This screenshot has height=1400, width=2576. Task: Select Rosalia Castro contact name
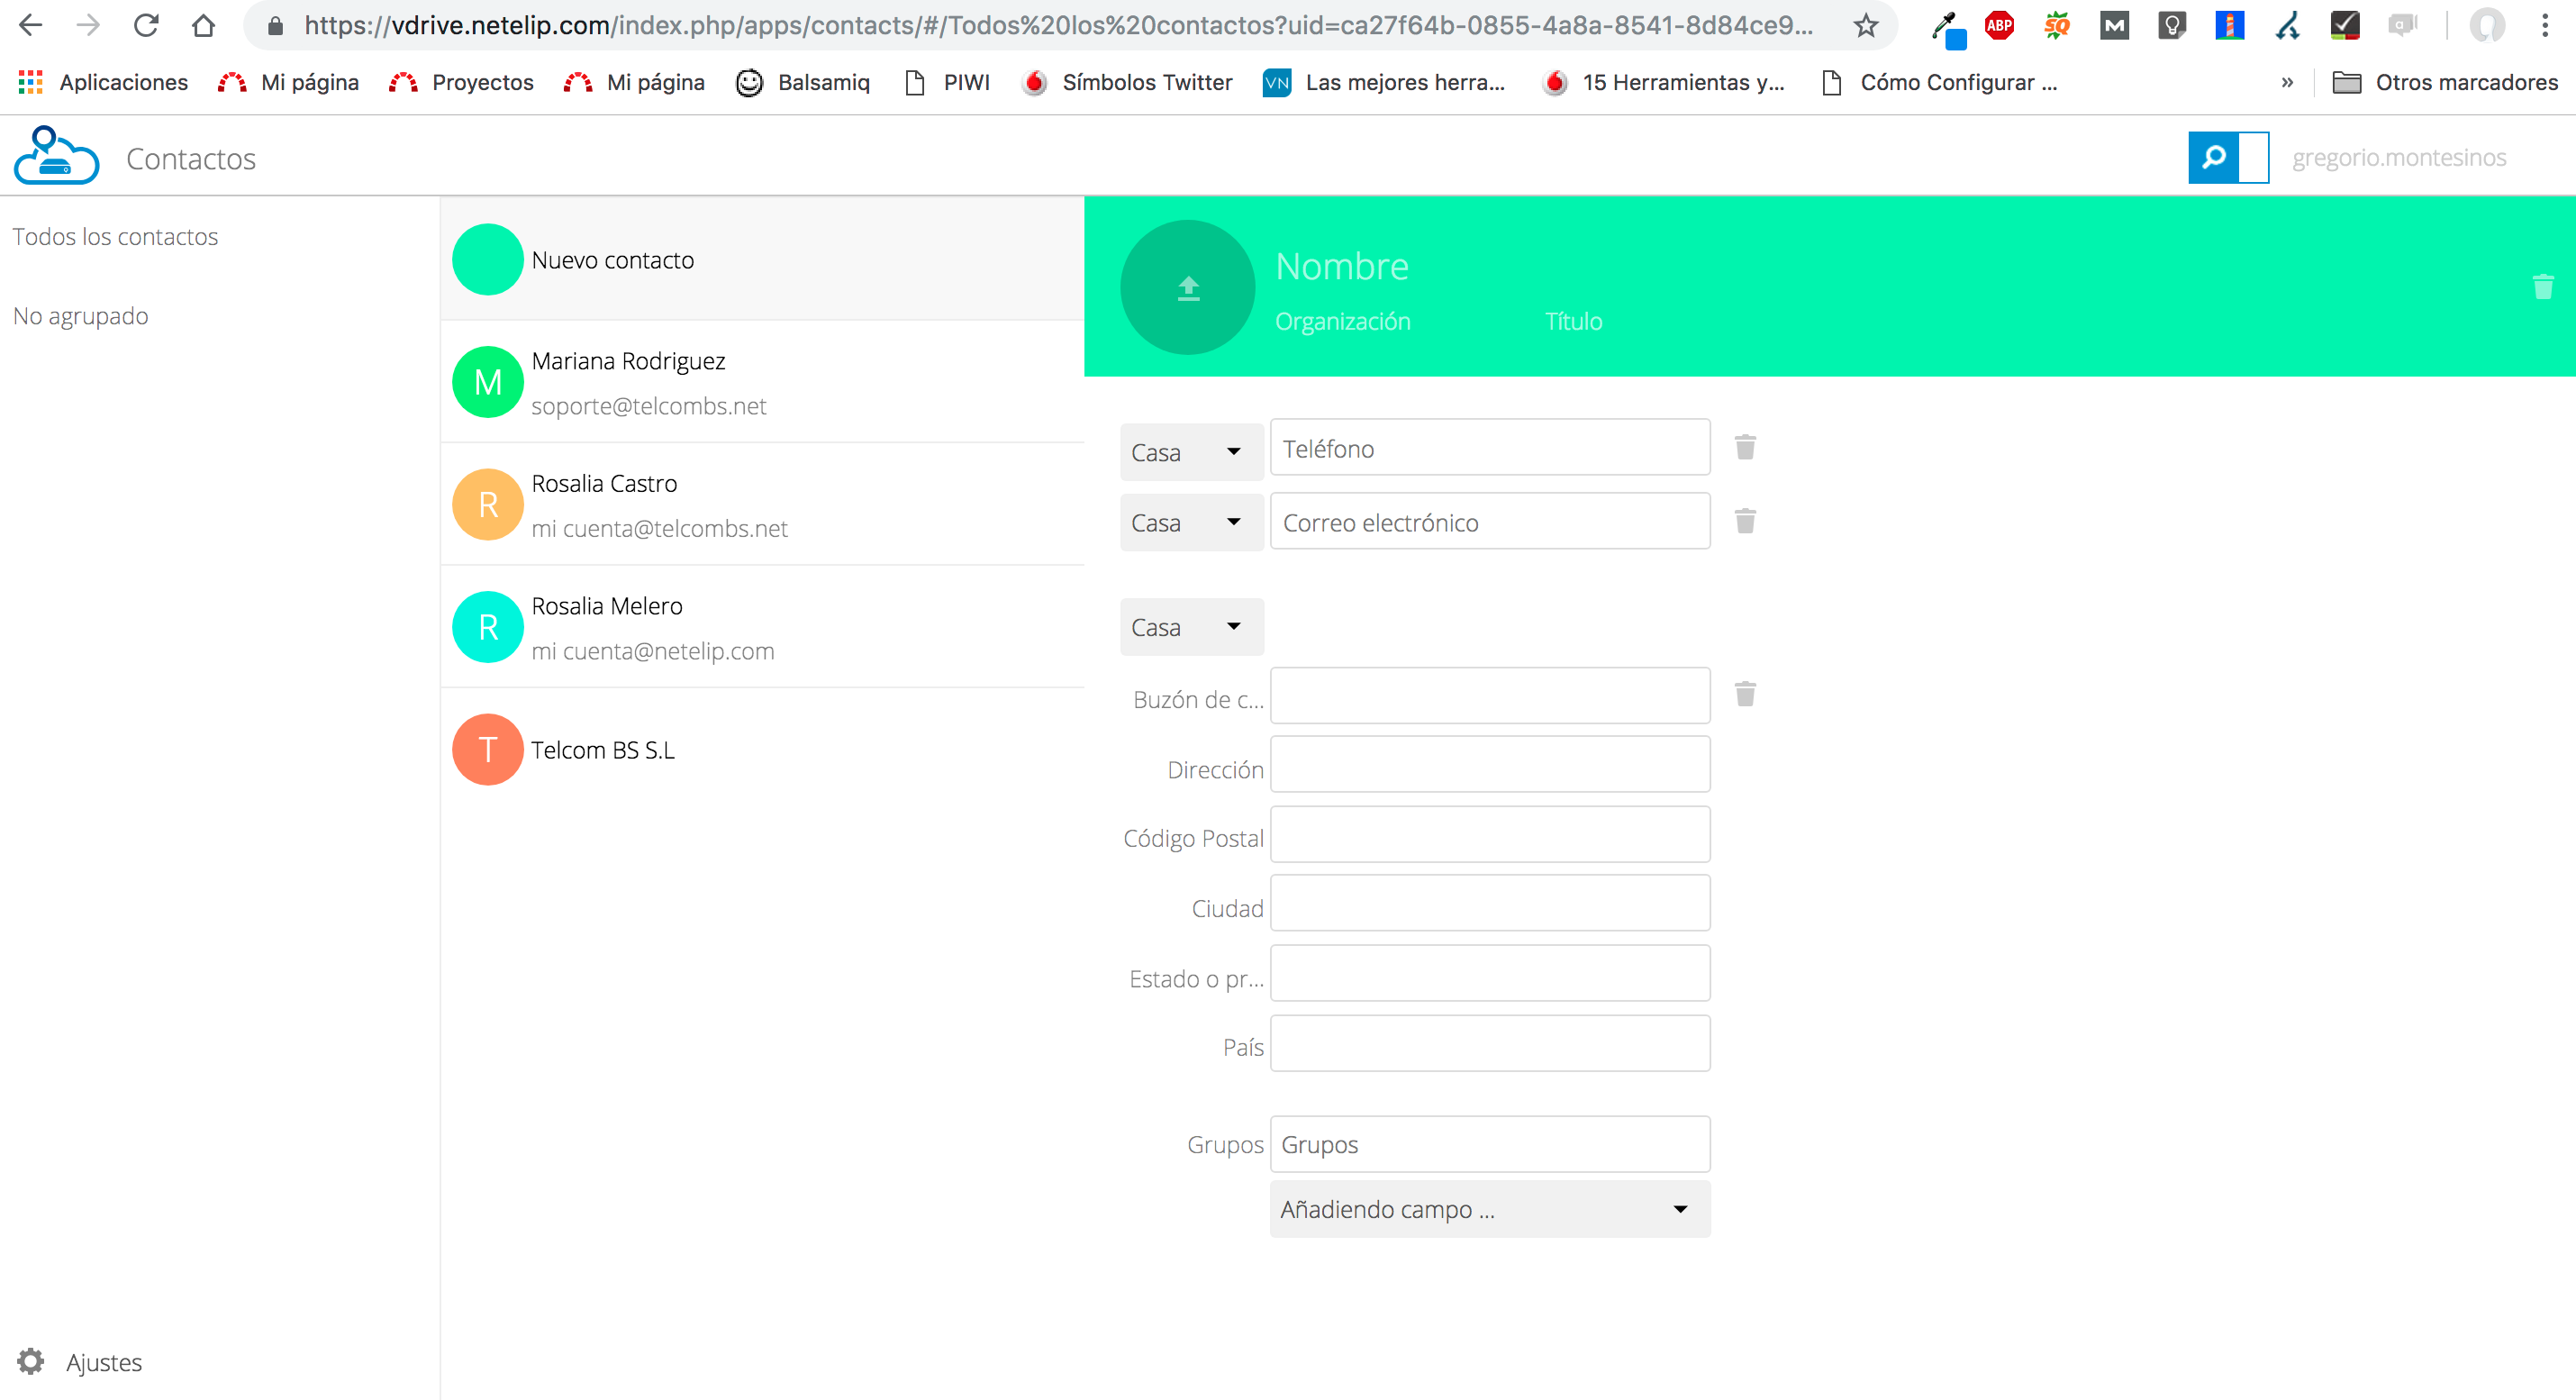(x=604, y=483)
